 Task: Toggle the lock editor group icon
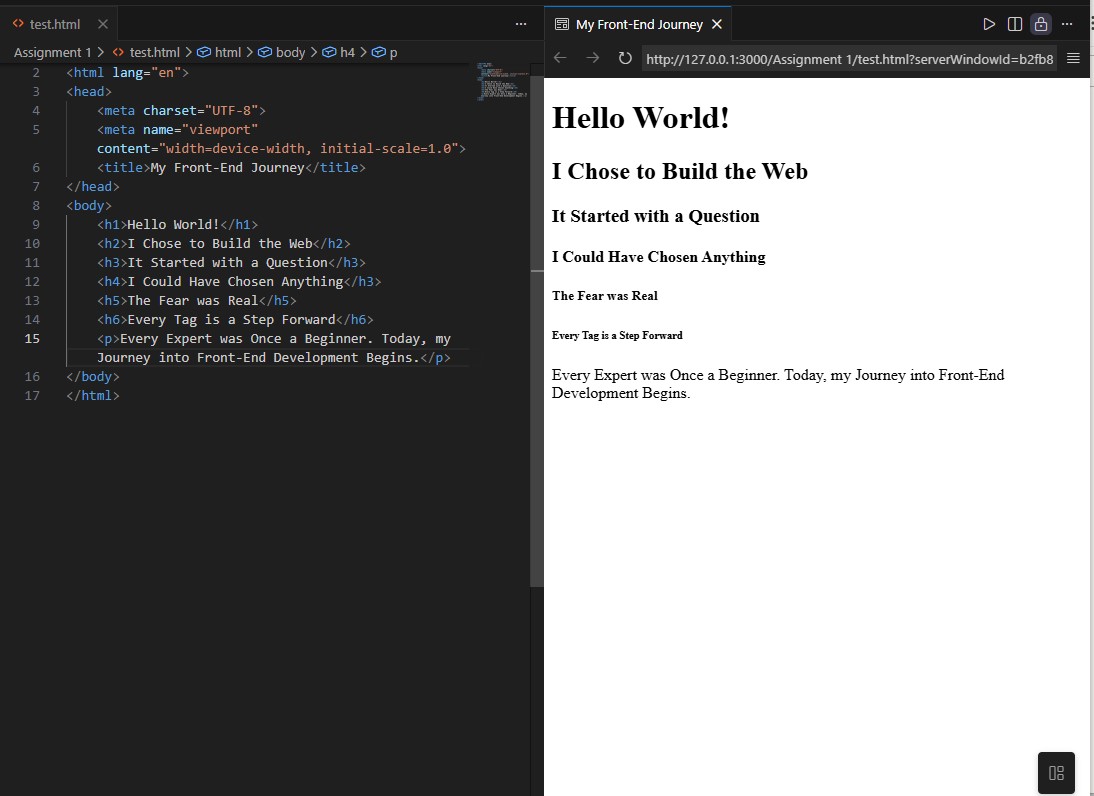point(1041,24)
